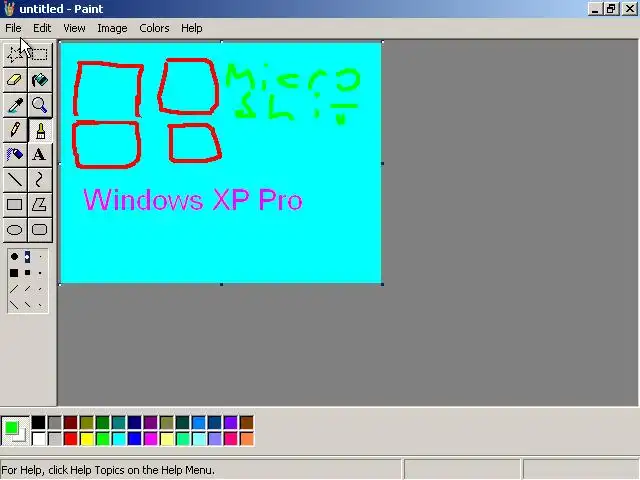The width and height of the screenshot is (640, 480).
Task: Select the Curve tool
Action: 40,180
